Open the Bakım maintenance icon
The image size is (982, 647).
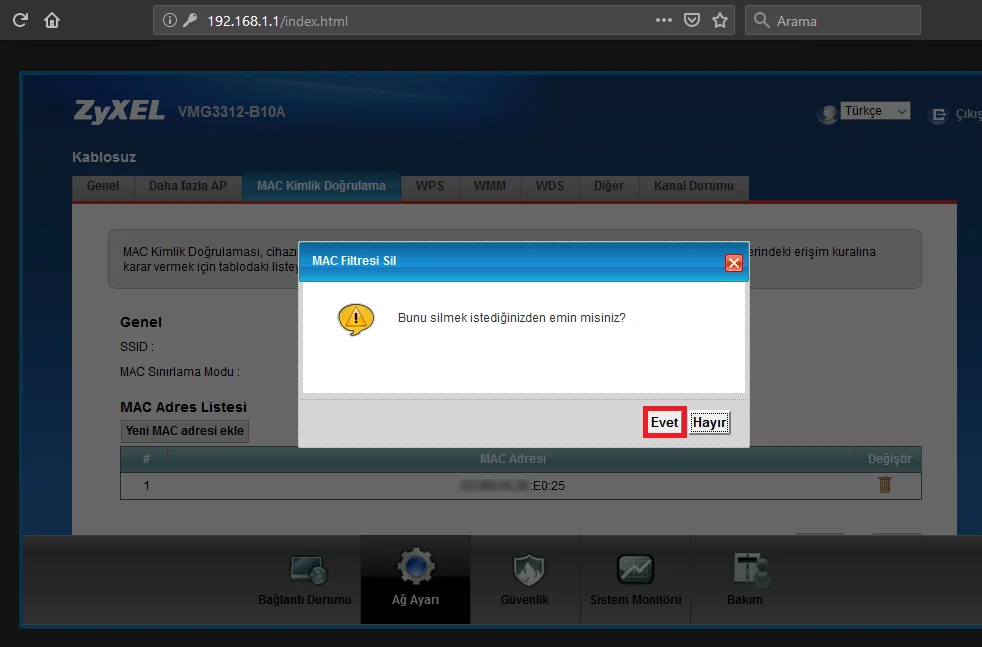[x=745, y=570]
